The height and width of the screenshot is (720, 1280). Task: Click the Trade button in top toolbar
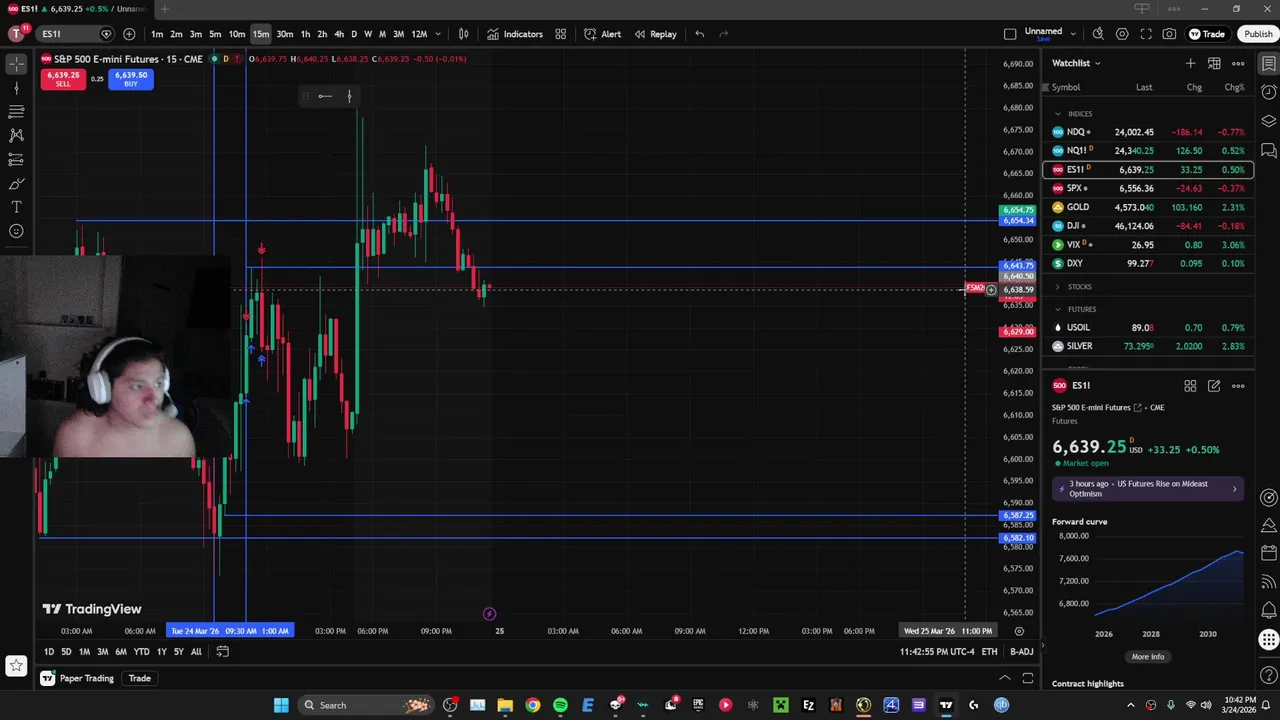(1207, 34)
